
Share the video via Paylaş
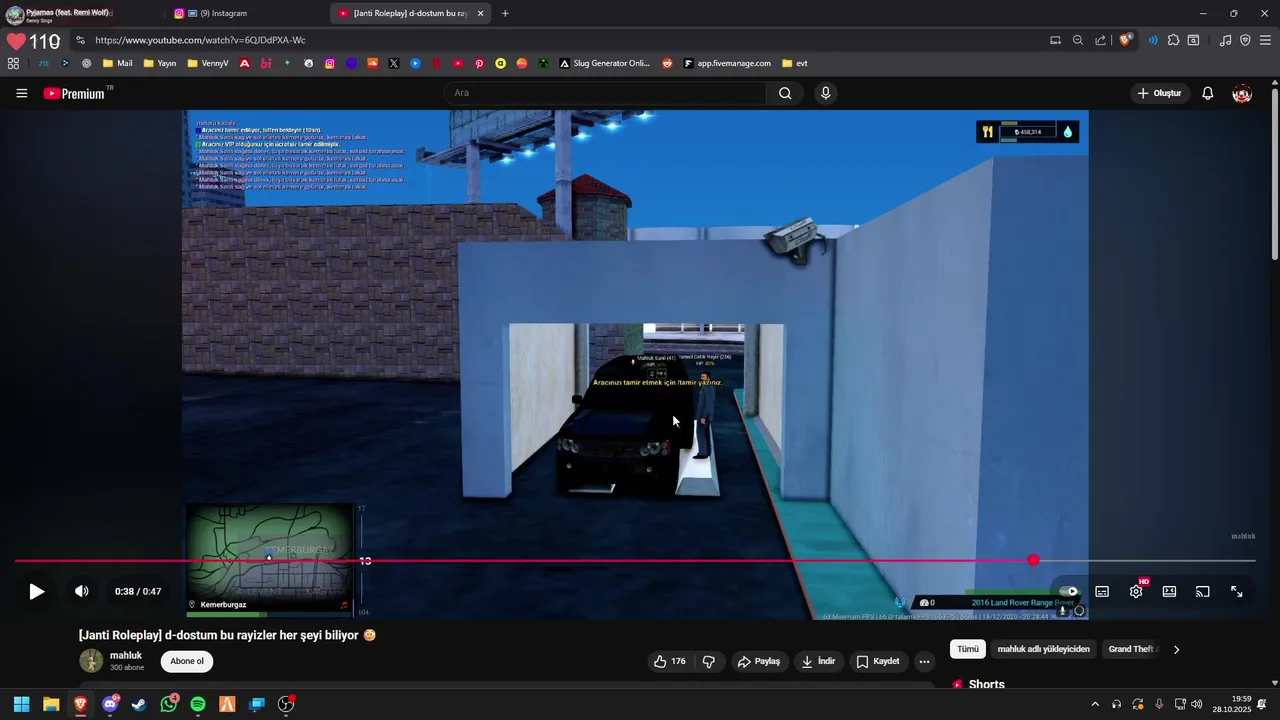coord(758,661)
